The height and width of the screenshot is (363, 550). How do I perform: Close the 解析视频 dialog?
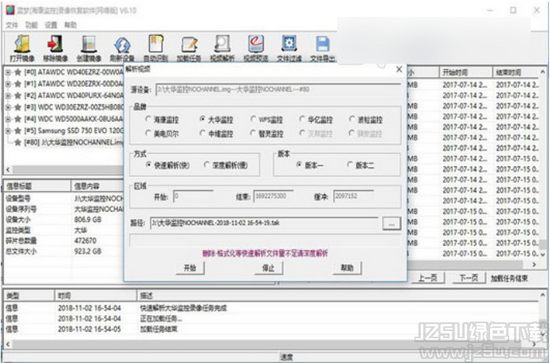pyautogui.click(x=399, y=69)
